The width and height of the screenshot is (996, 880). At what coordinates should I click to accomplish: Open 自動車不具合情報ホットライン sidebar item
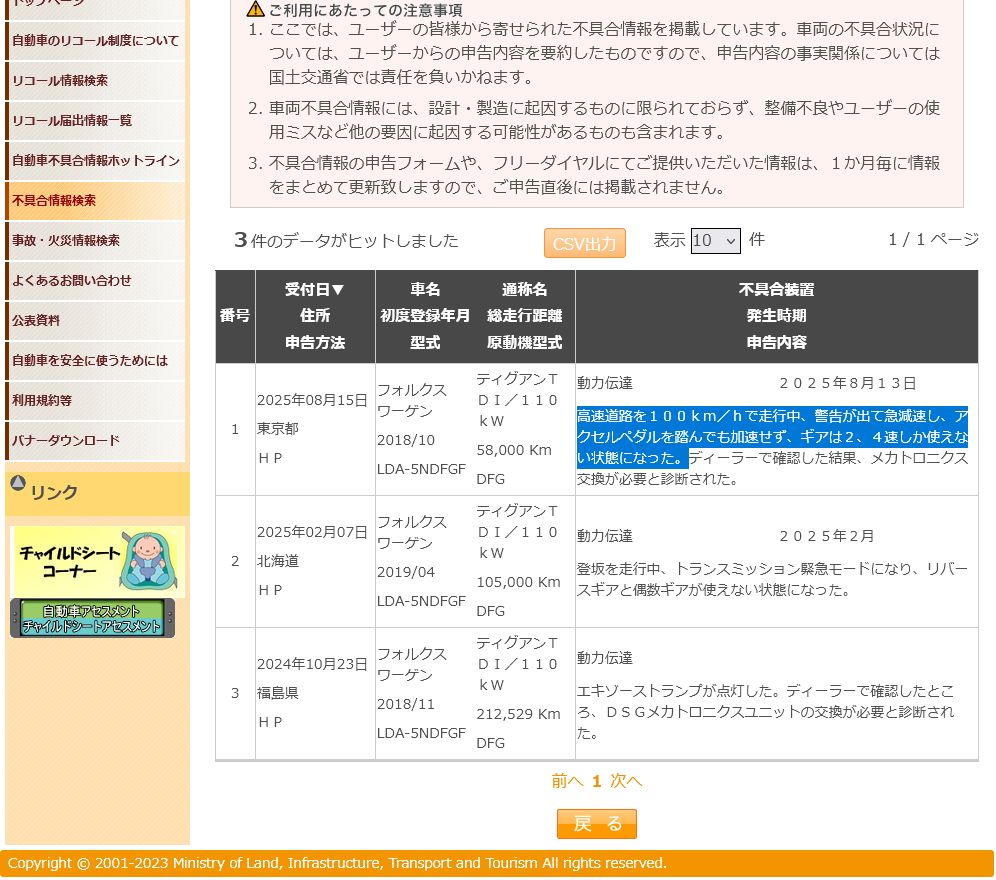[x=95, y=161]
